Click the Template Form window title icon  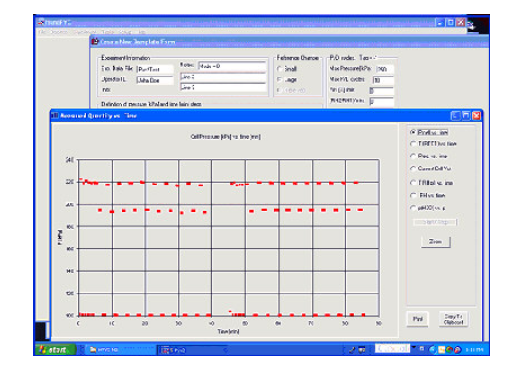[x=96, y=42]
